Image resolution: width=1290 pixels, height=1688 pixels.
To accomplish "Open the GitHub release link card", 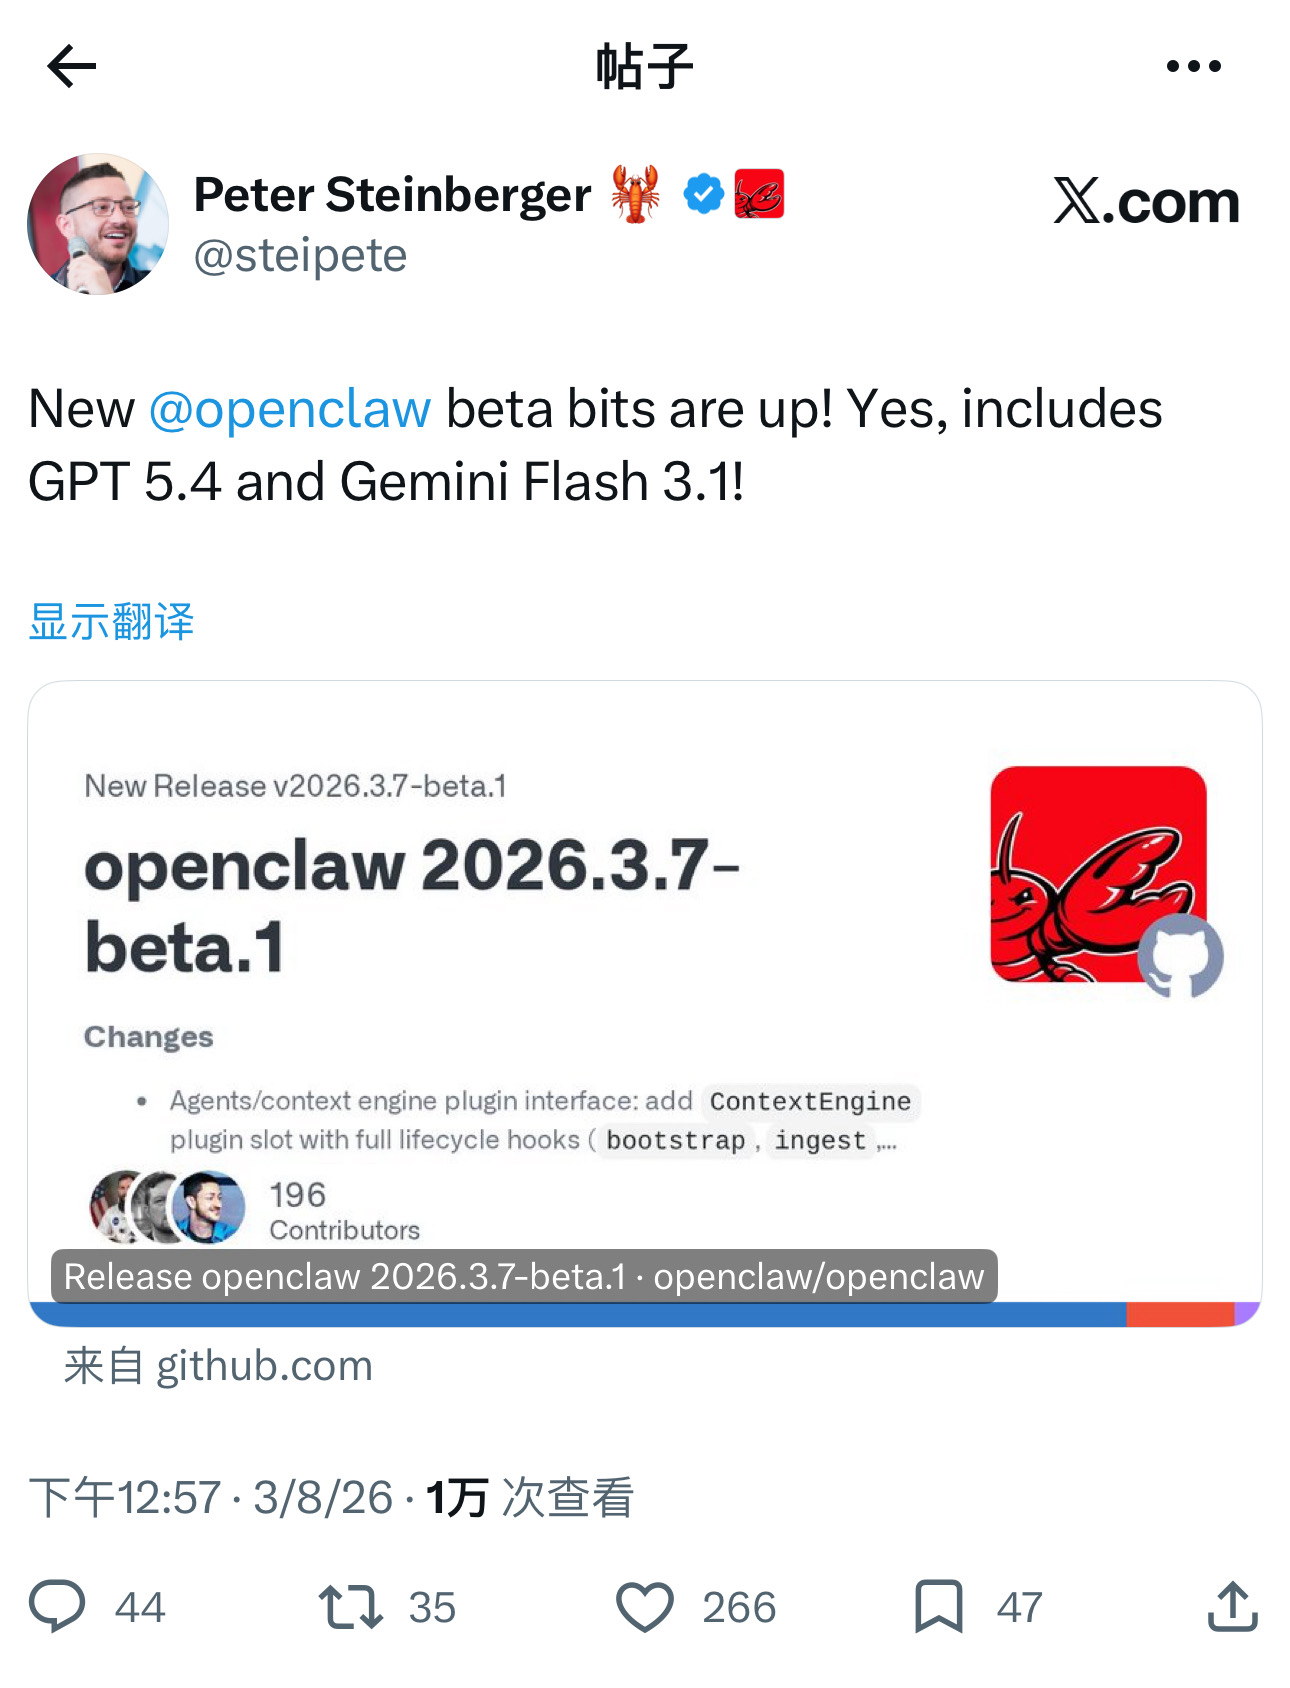I will point(645,1004).
